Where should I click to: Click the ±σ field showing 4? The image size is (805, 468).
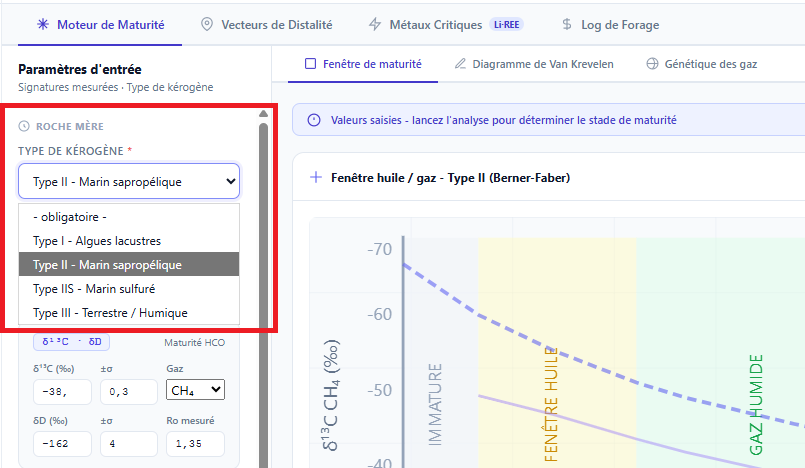click(x=129, y=444)
